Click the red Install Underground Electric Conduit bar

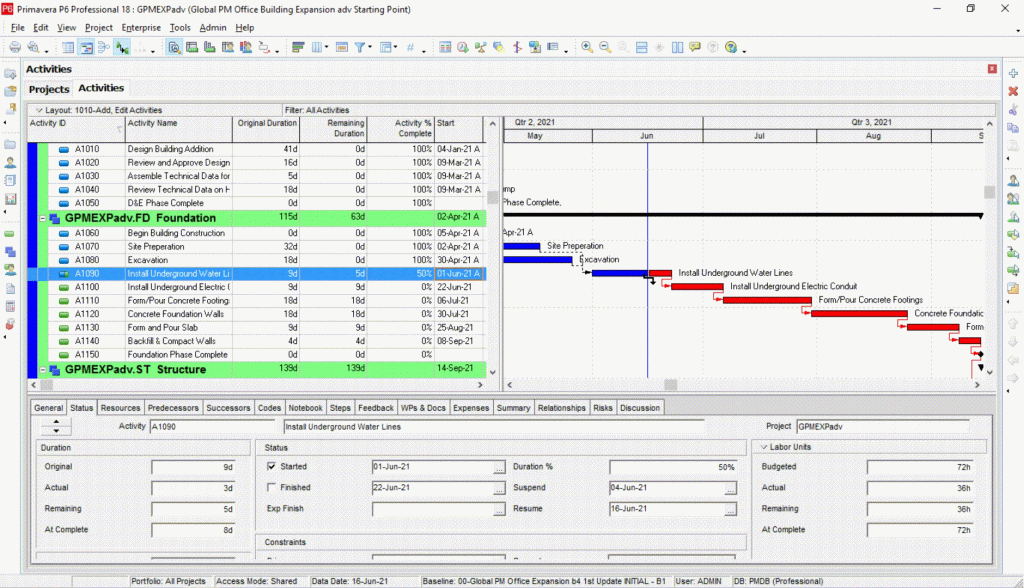click(697, 287)
